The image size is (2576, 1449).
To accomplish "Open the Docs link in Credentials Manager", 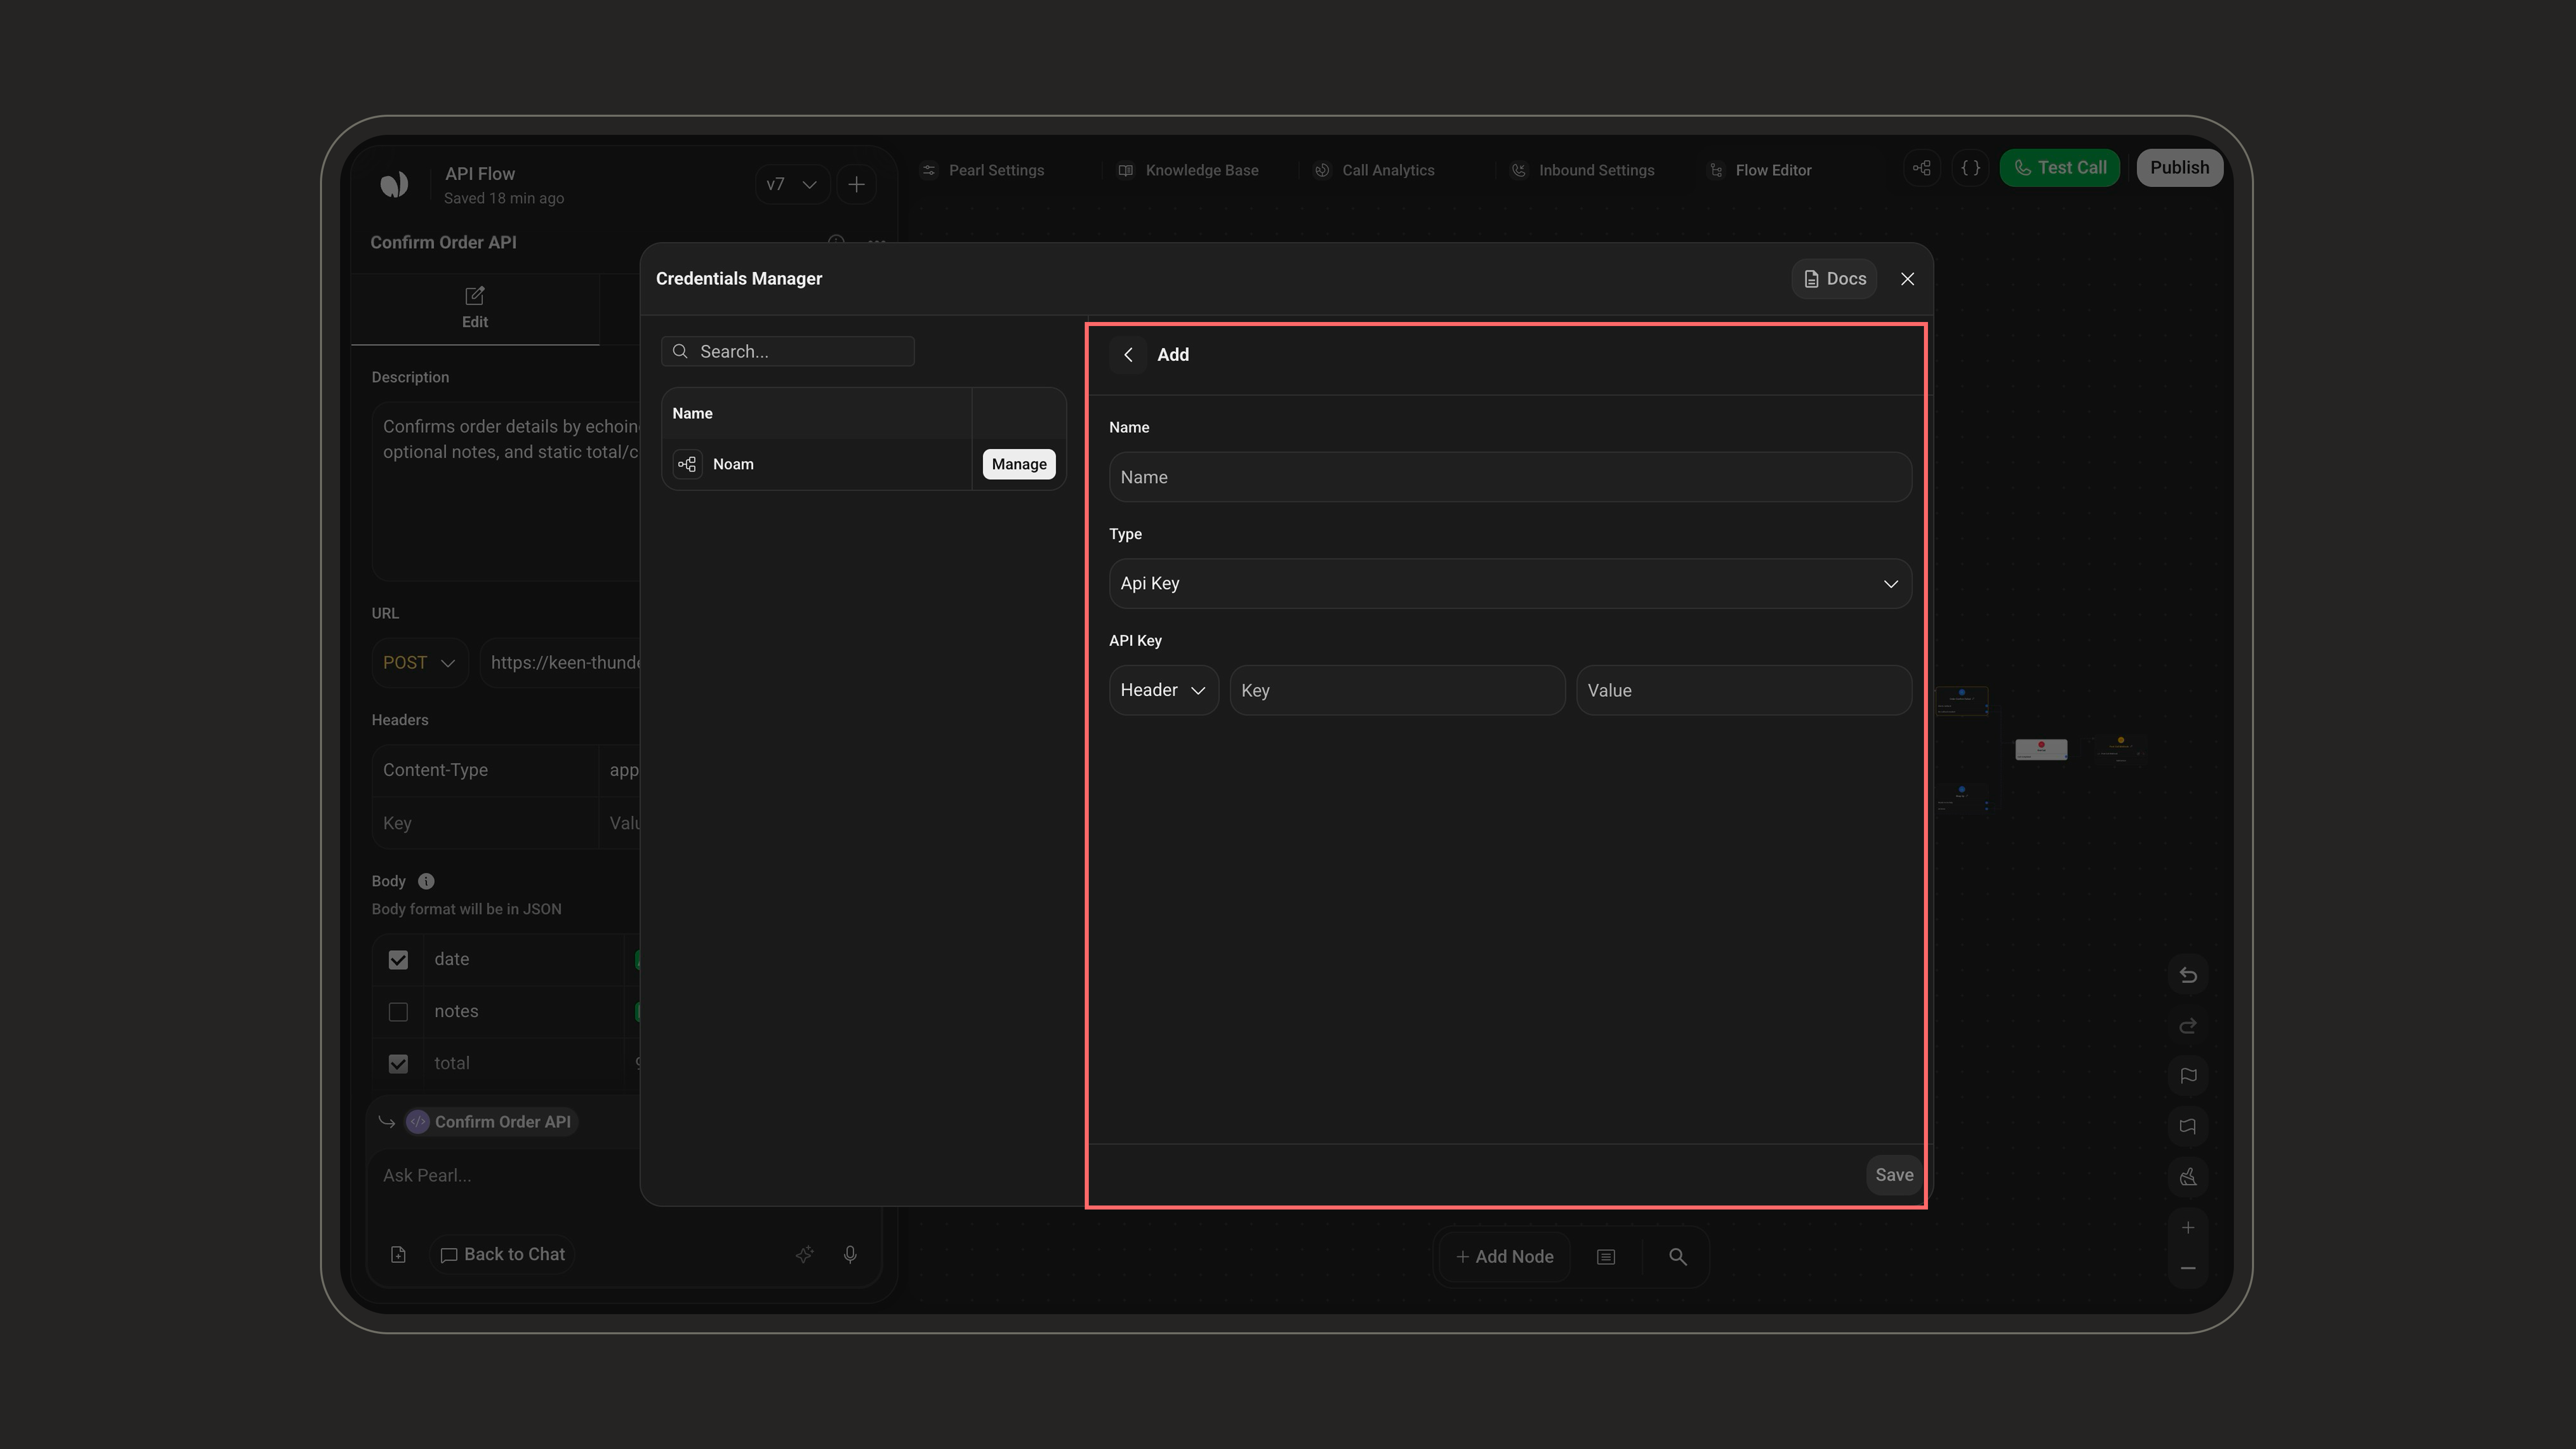I will point(1834,279).
